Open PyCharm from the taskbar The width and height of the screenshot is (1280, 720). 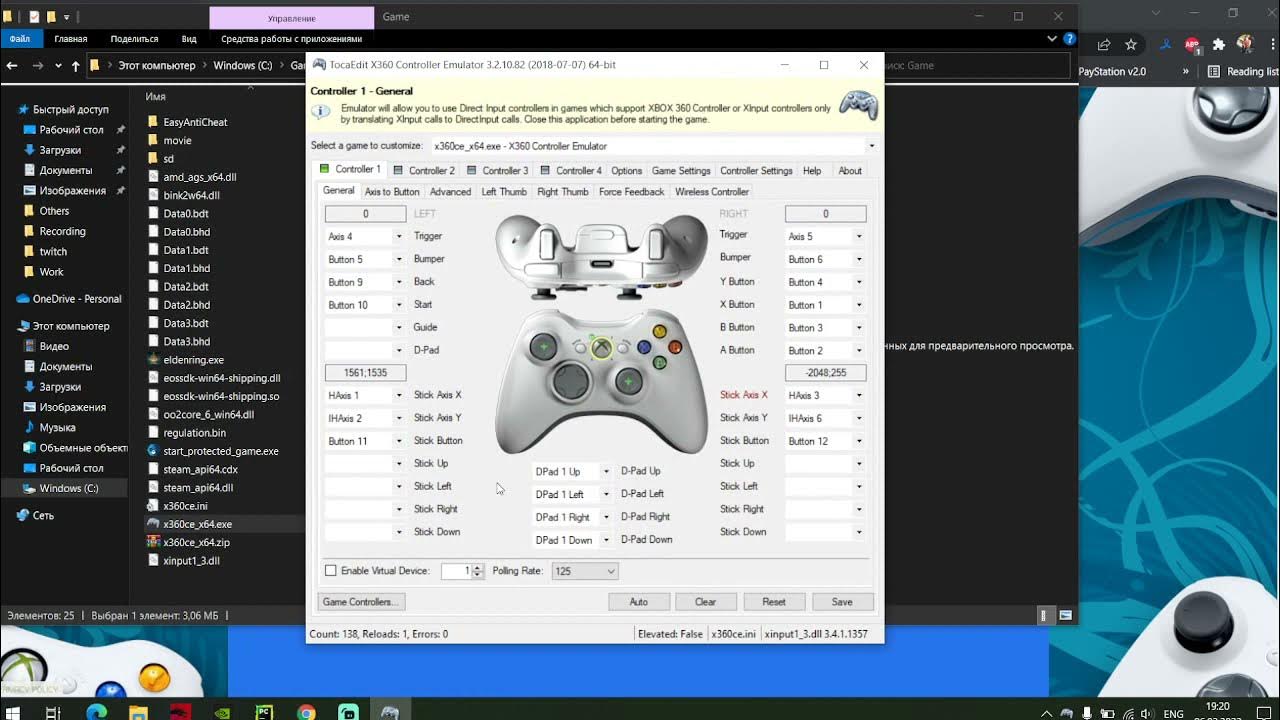[264, 713]
